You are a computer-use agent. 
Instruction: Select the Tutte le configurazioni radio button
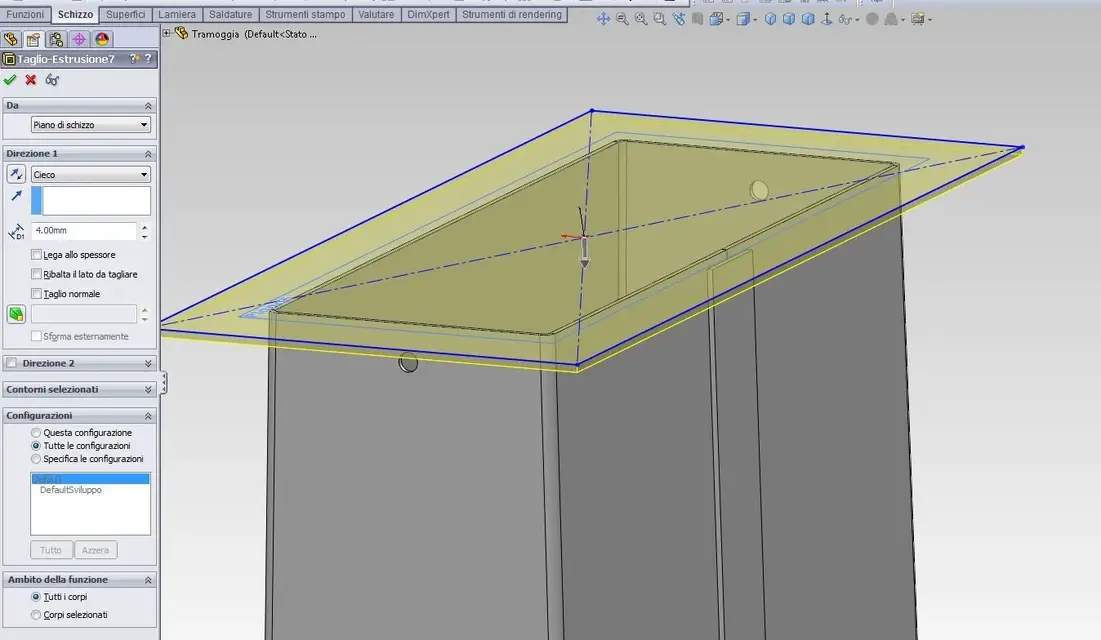[36, 446]
